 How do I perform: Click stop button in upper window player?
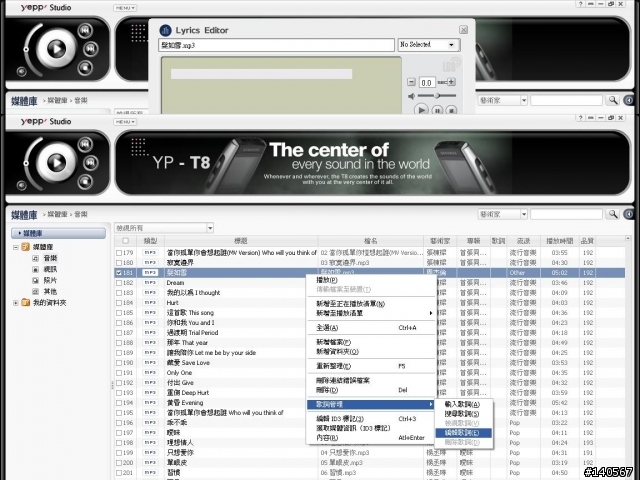[85, 68]
